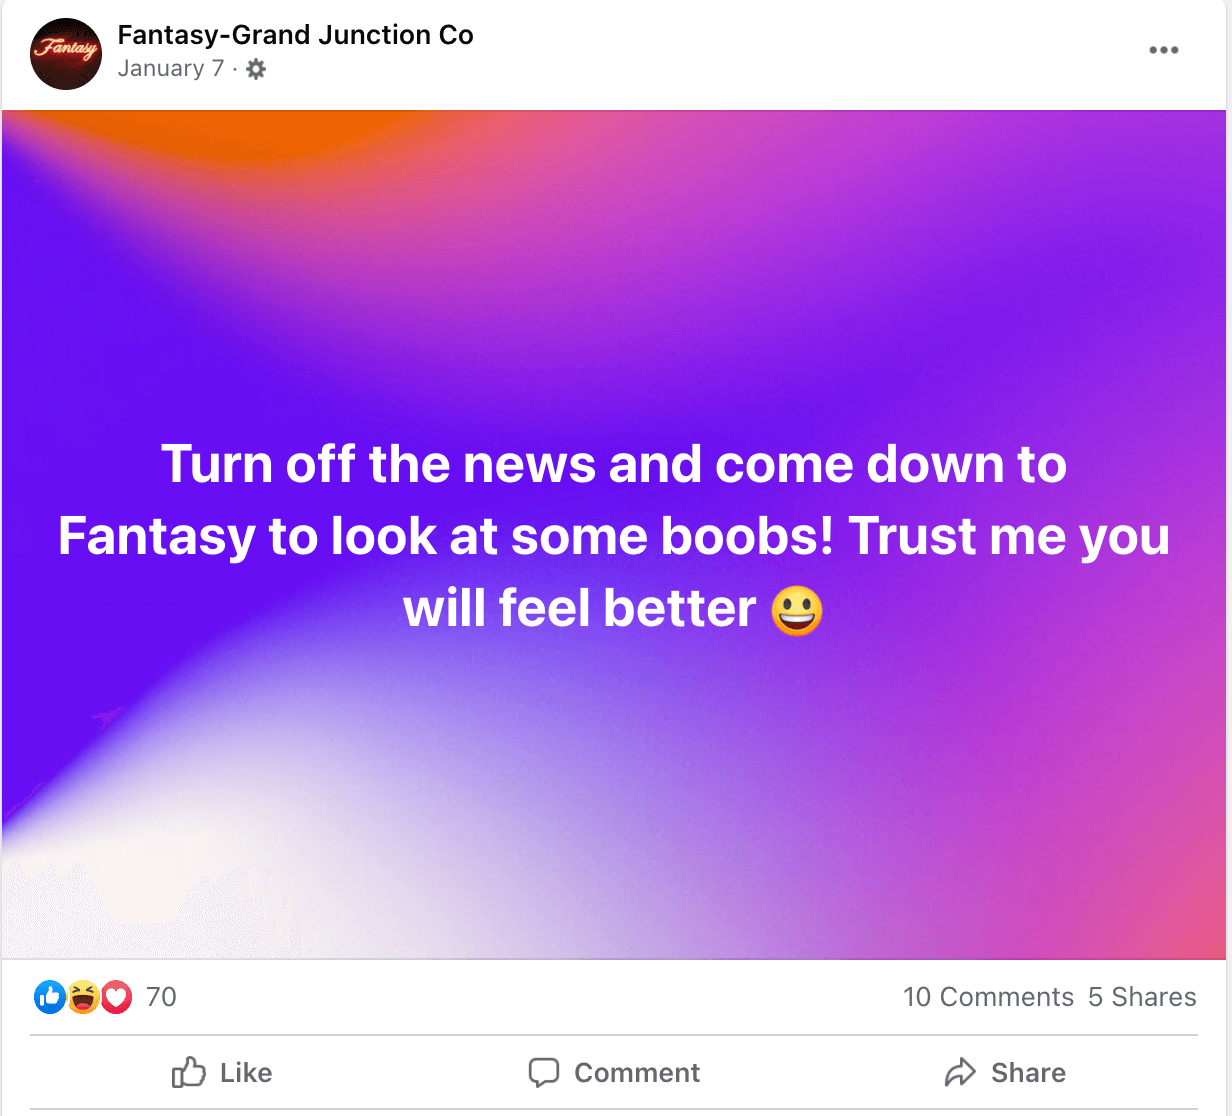Click the laughing face reaction icon
This screenshot has height=1116, width=1232.
click(83, 997)
